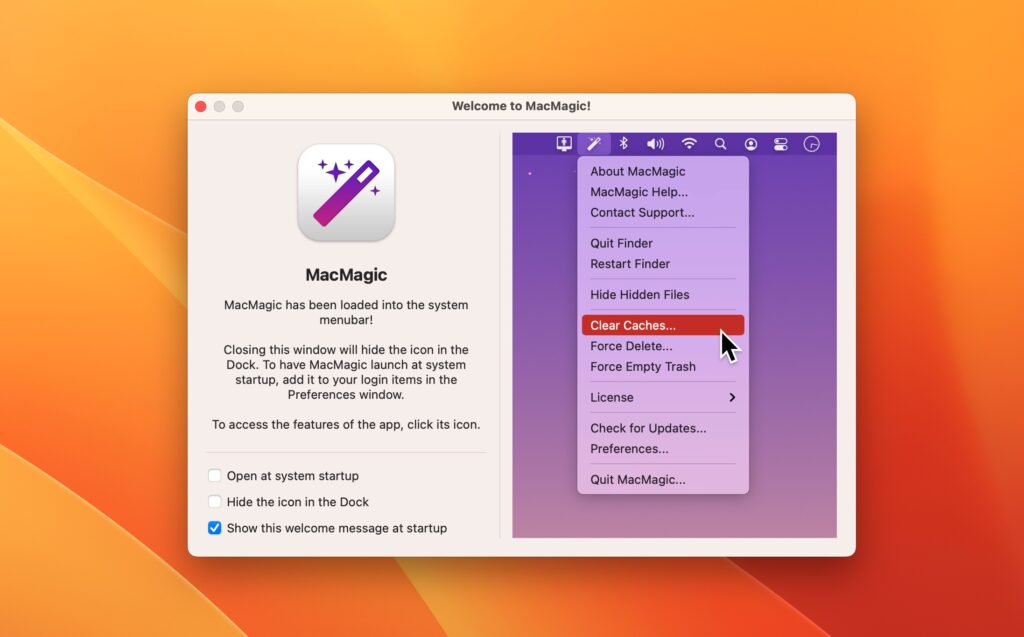Open the Wi-Fi menubar icon
Screen dimensions: 1024x637
(x=688, y=143)
